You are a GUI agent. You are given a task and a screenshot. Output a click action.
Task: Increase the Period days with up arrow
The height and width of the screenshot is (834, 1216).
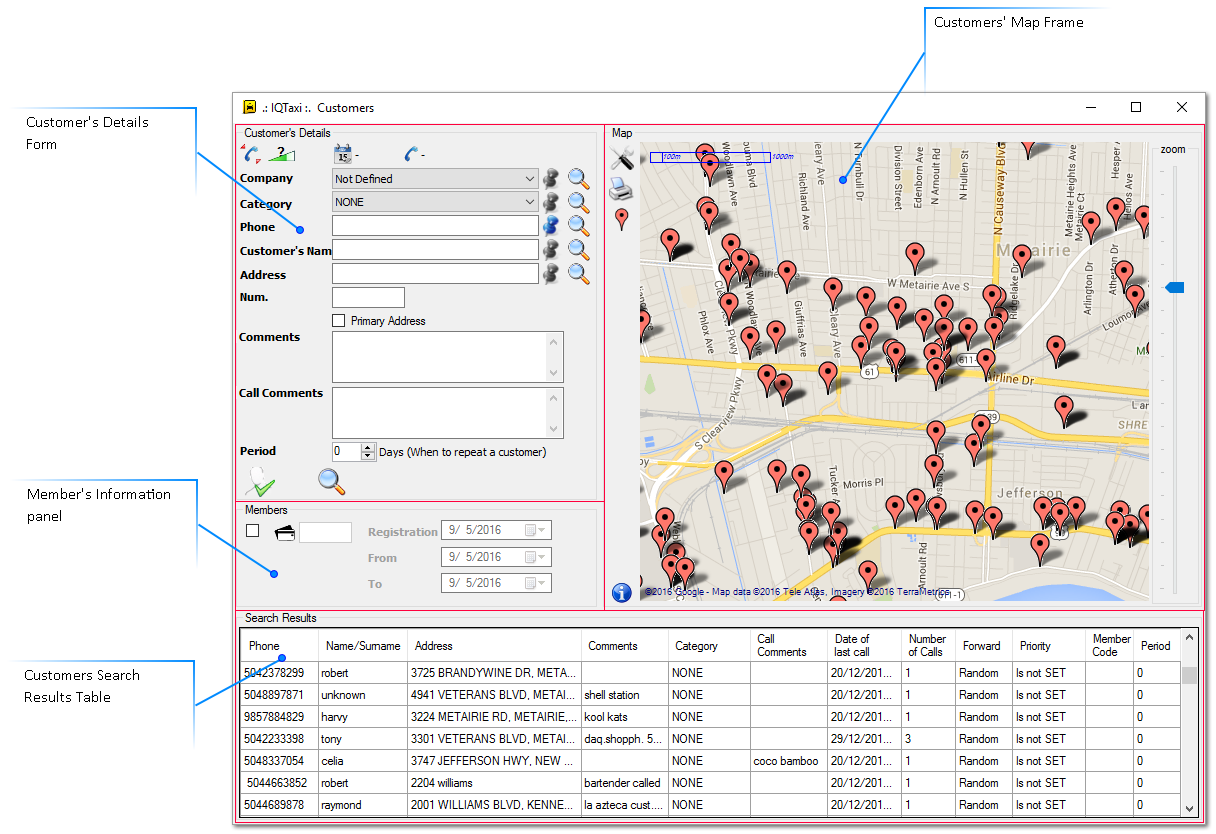pyautogui.click(x=368, y=447)
